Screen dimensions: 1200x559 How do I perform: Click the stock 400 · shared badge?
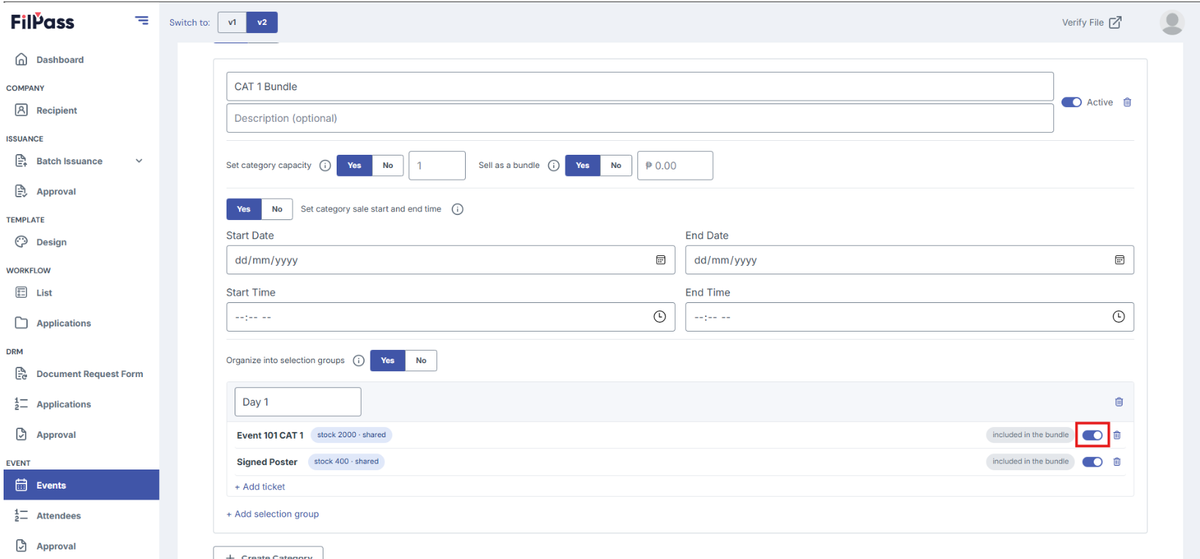tap(346, 461)
